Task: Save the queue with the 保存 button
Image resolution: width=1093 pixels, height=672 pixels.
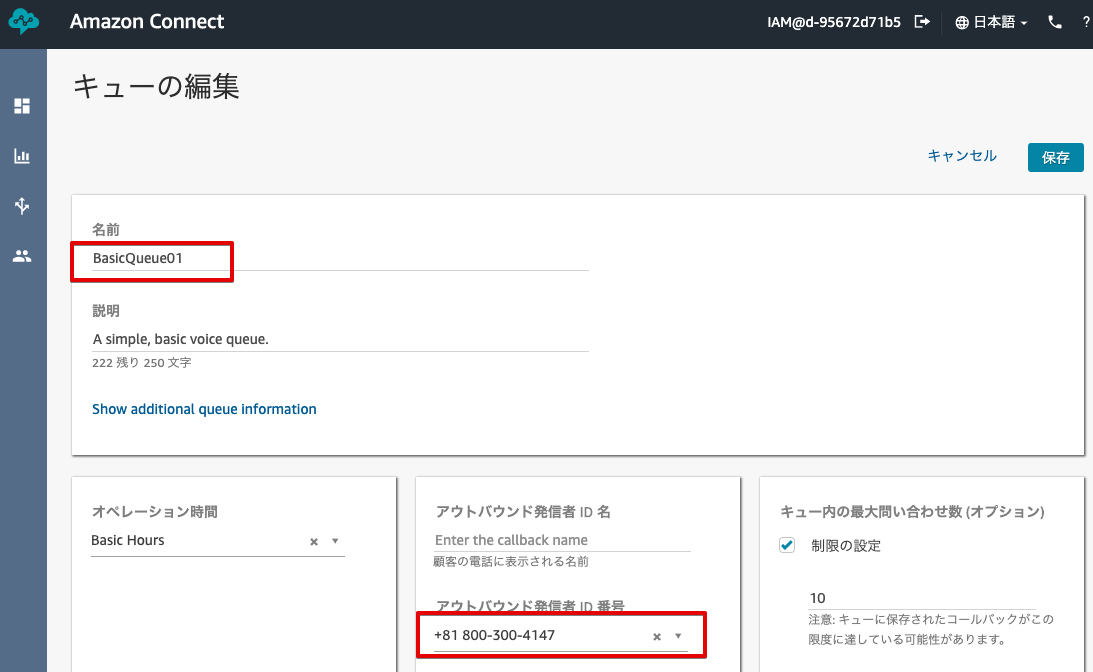Action: pos(1055,157)
